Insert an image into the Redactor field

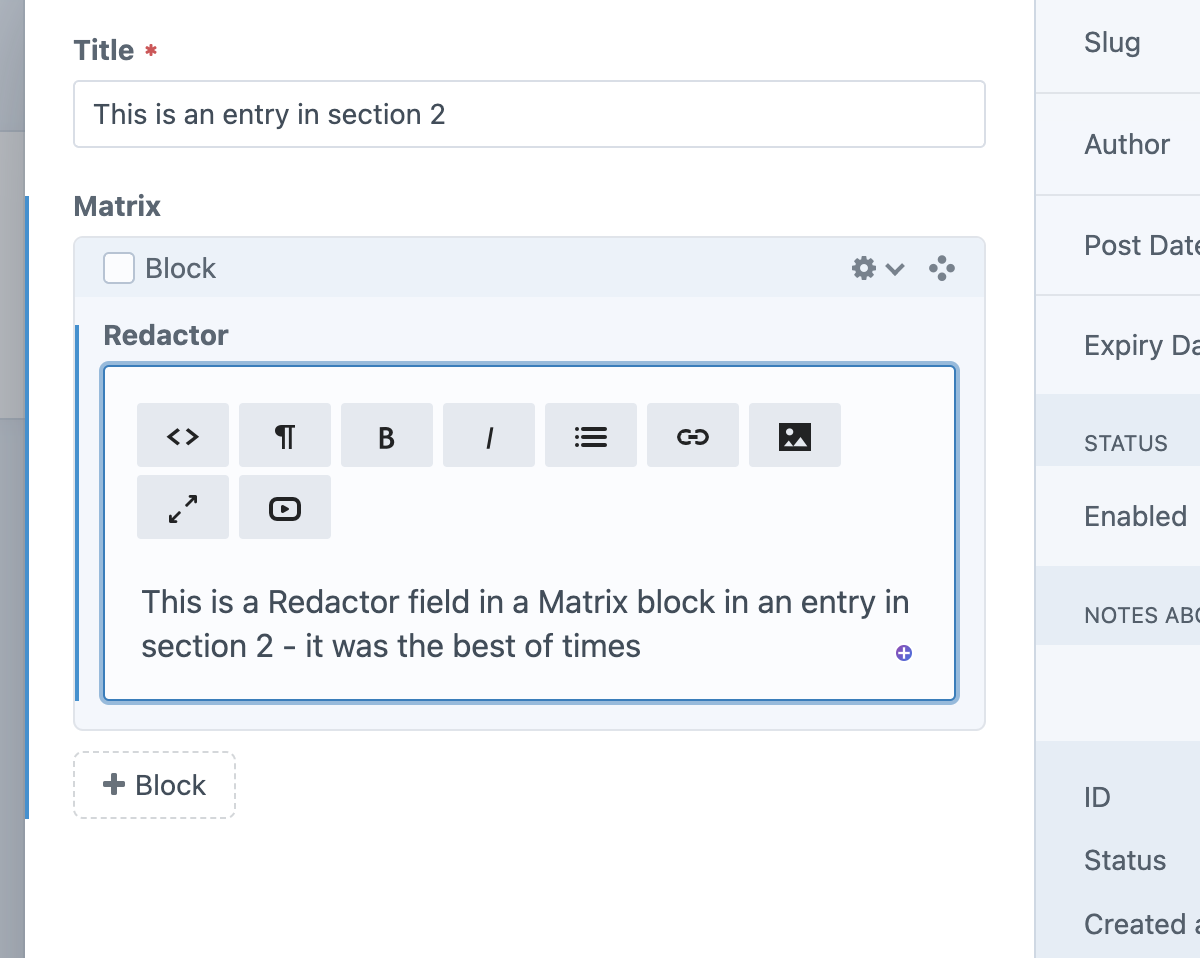point(795,434)
